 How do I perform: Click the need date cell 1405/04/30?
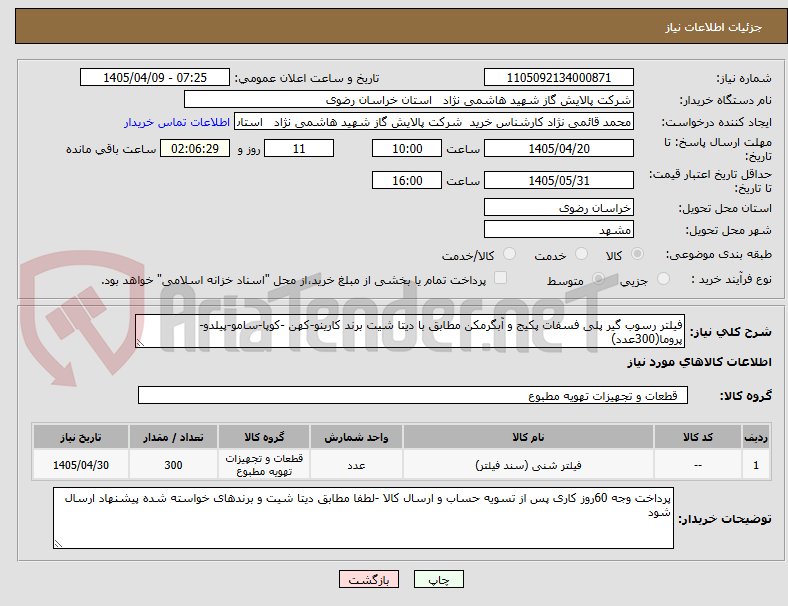pyautogui.click(x=81, y=465)
